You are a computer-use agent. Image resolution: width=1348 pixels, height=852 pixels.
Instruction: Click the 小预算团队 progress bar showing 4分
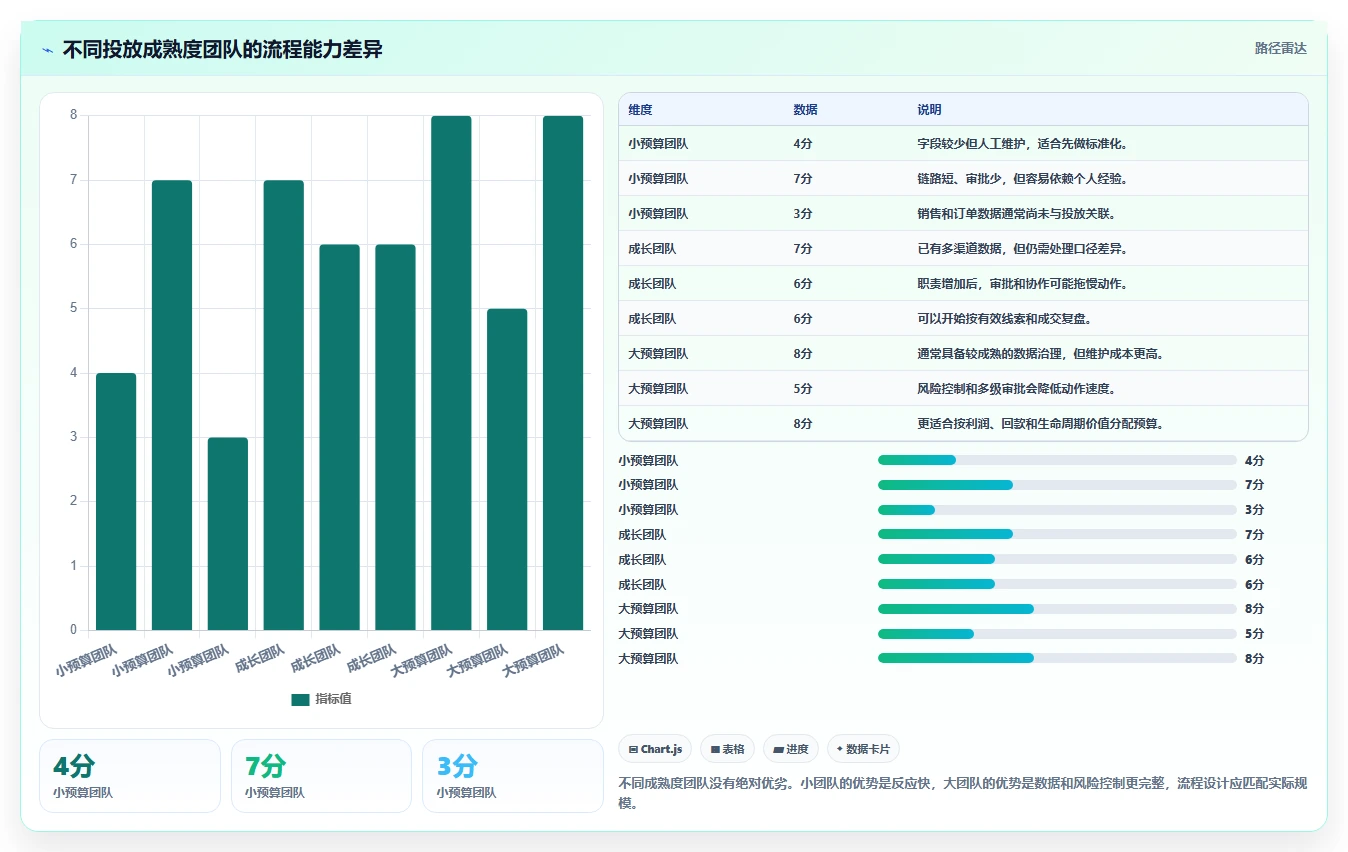[1057, 460]
